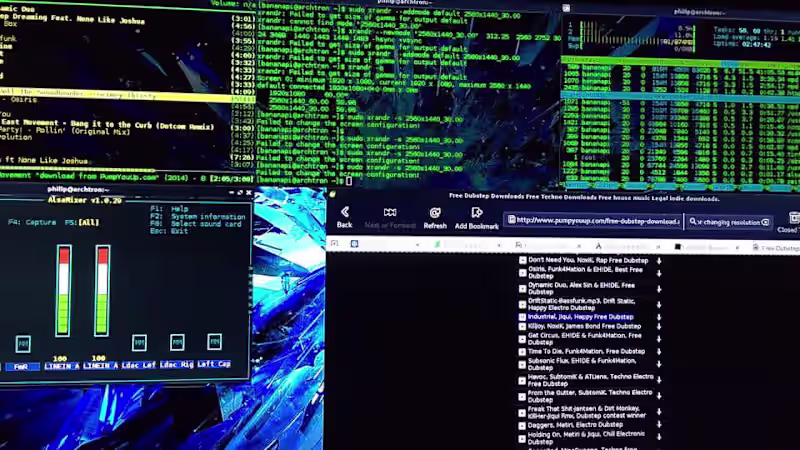
Task: Open the Killjoy, NoxiK, James Bond link
Action: click(x=584, y=327)
